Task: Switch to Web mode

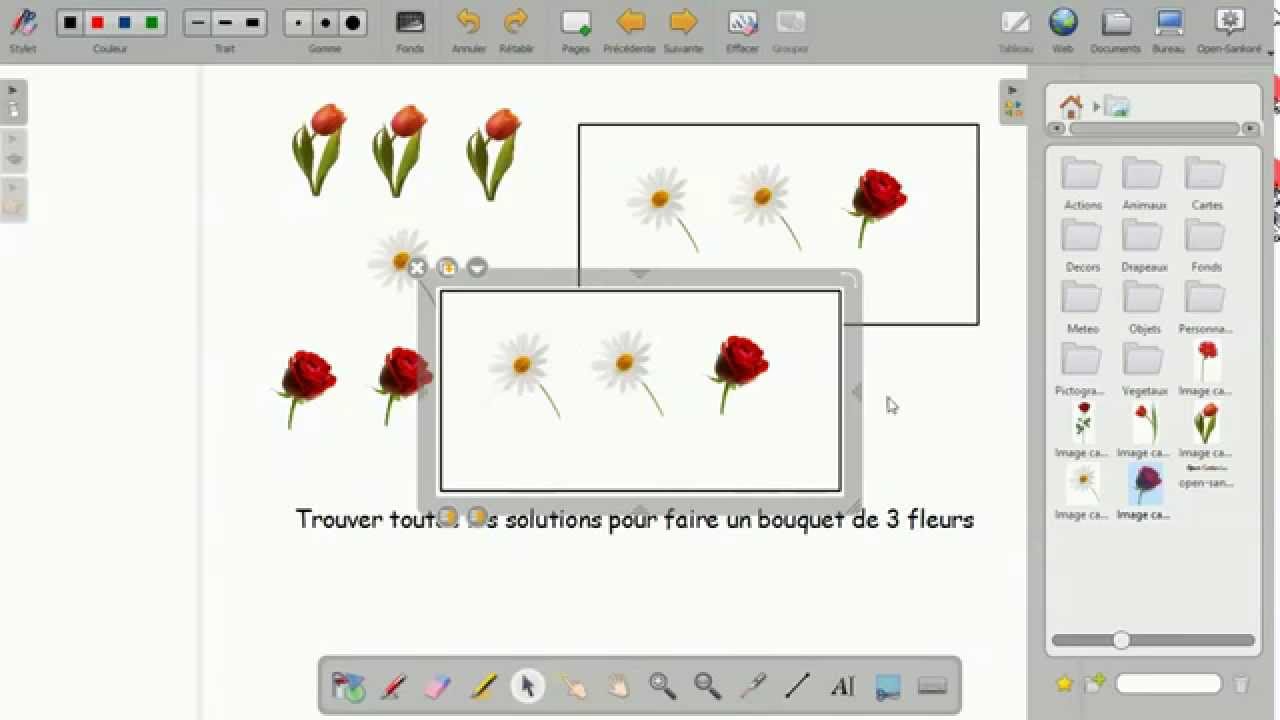Action: [1063, 30]
